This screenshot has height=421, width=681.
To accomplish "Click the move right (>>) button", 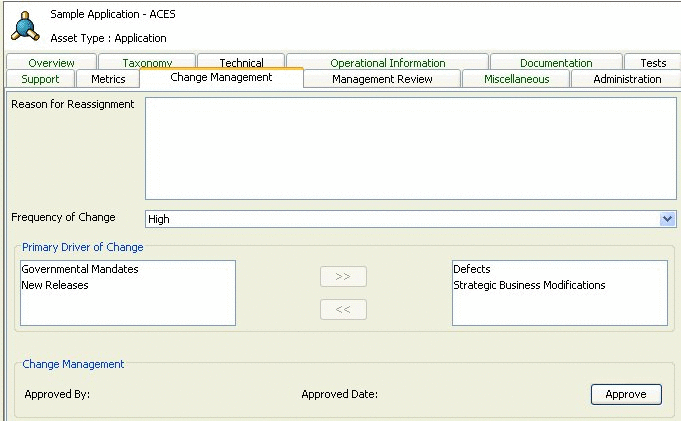I will [343, 276].
